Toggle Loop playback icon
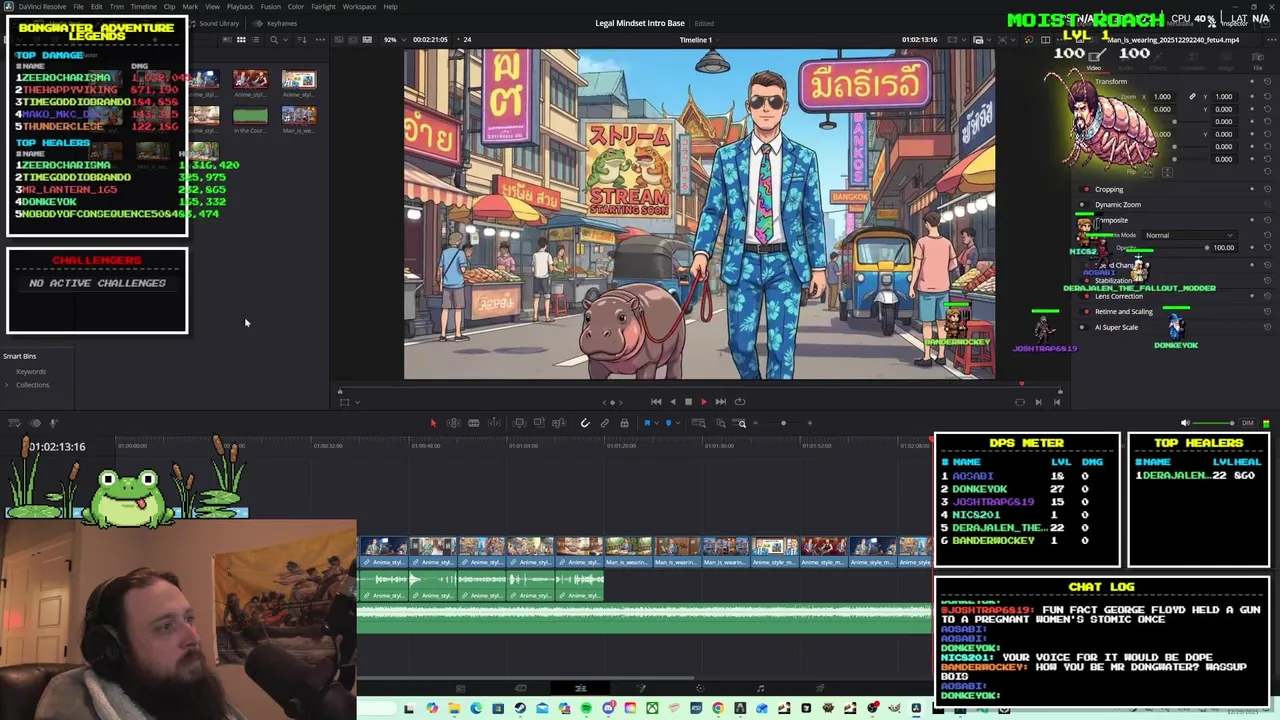 coord(740,402)
